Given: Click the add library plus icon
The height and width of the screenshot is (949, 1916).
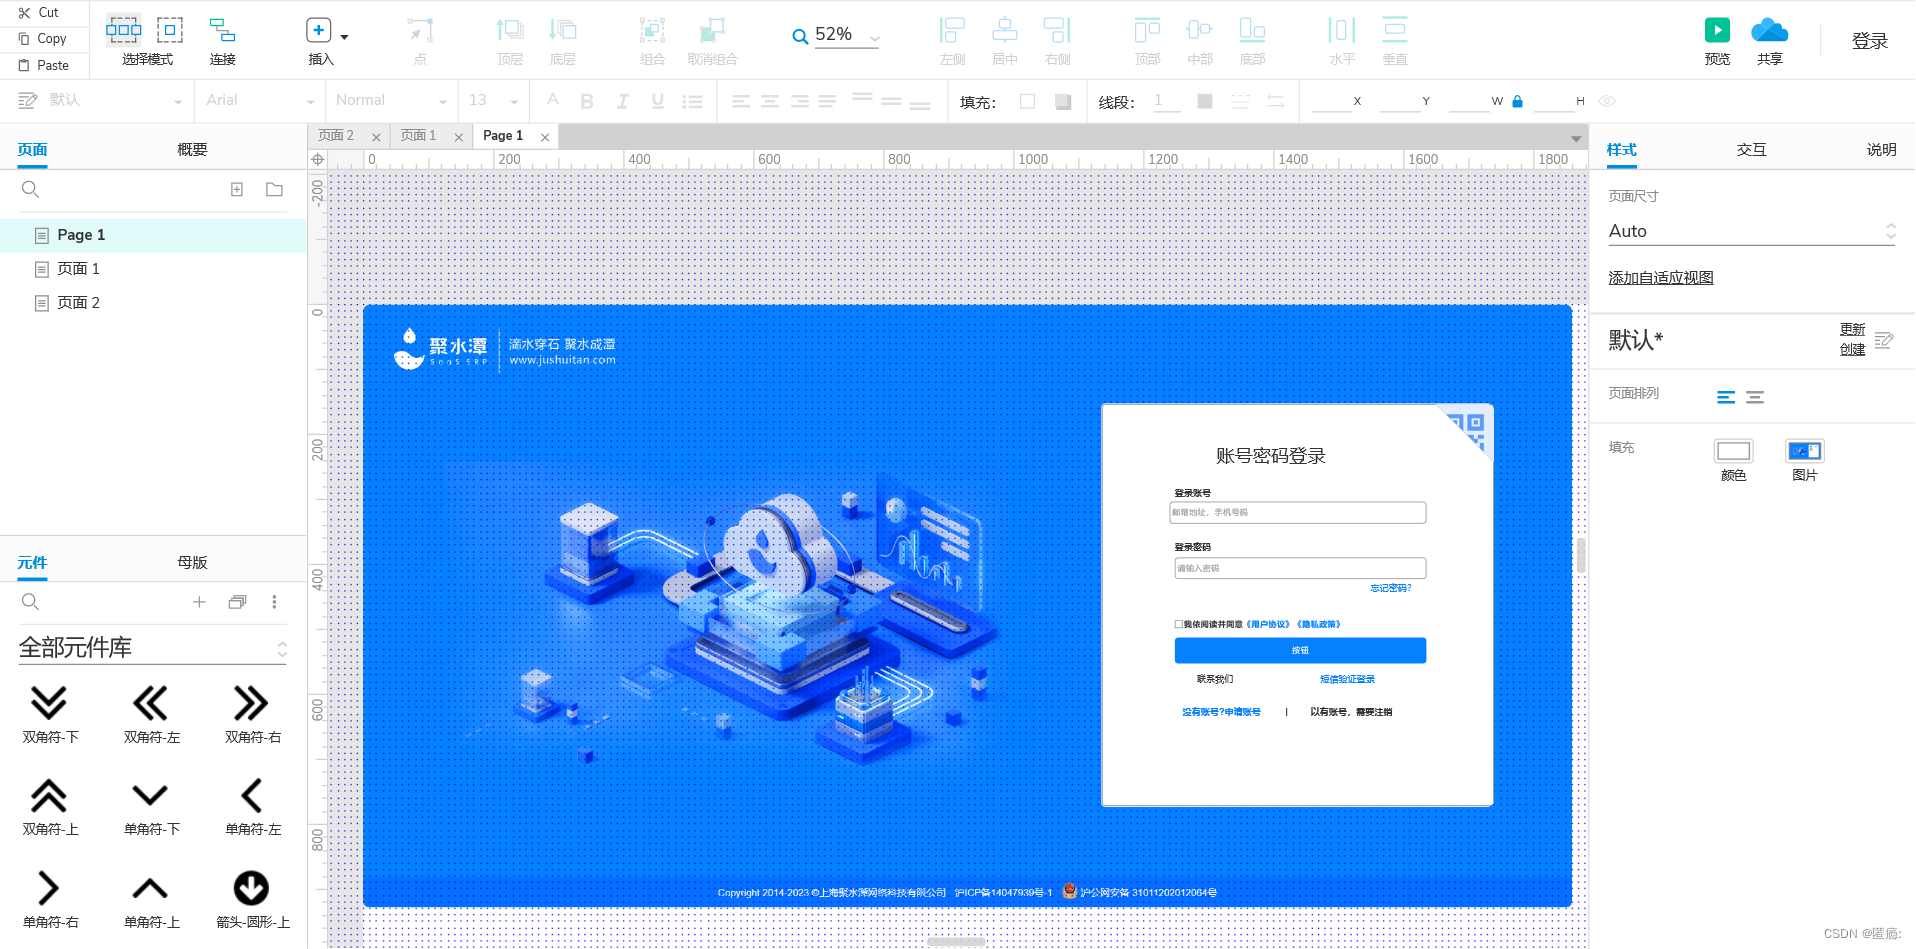Looking at the screenshot, I should coord(199,601).
